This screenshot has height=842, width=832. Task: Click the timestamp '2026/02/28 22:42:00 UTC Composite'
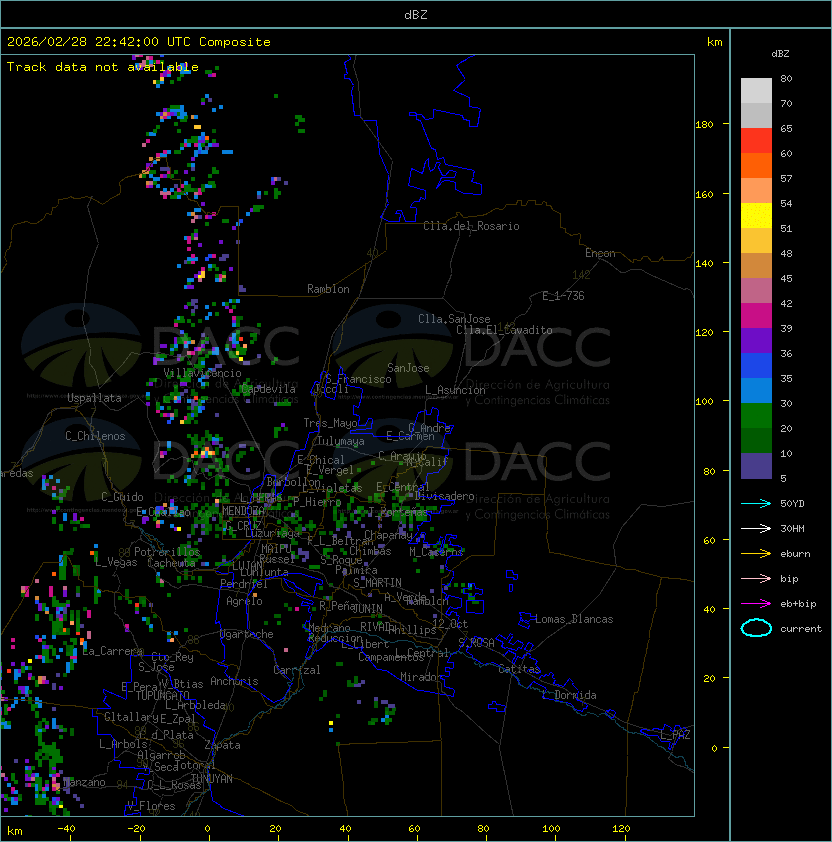point(139,42)
